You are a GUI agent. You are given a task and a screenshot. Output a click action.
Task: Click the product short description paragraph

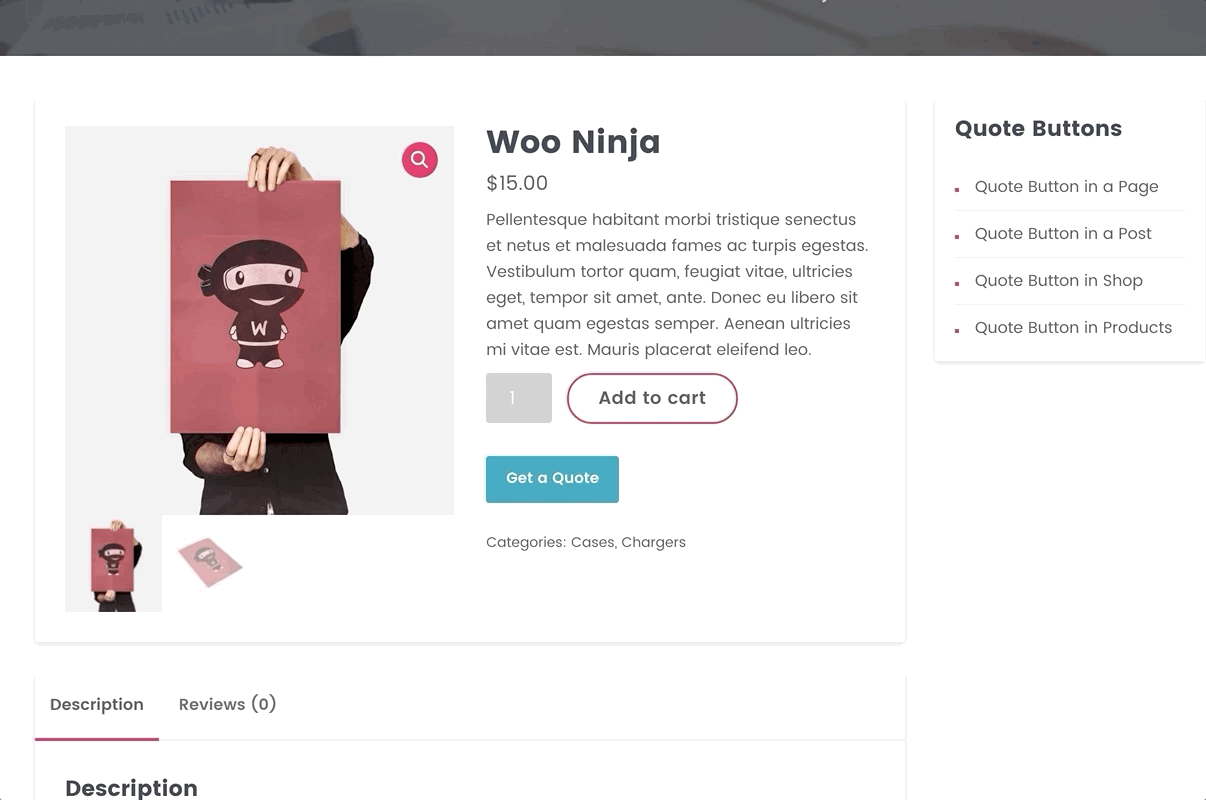677,285
